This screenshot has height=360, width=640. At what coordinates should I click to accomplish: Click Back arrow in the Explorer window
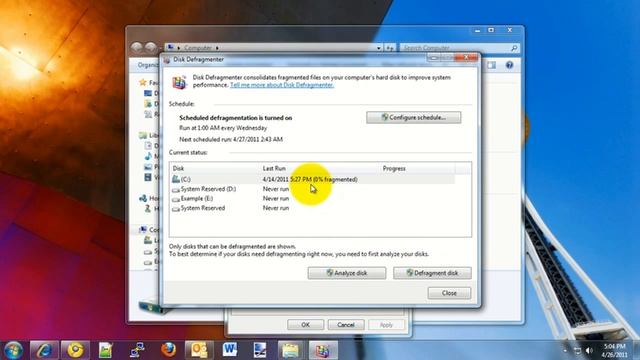(137, 47)
